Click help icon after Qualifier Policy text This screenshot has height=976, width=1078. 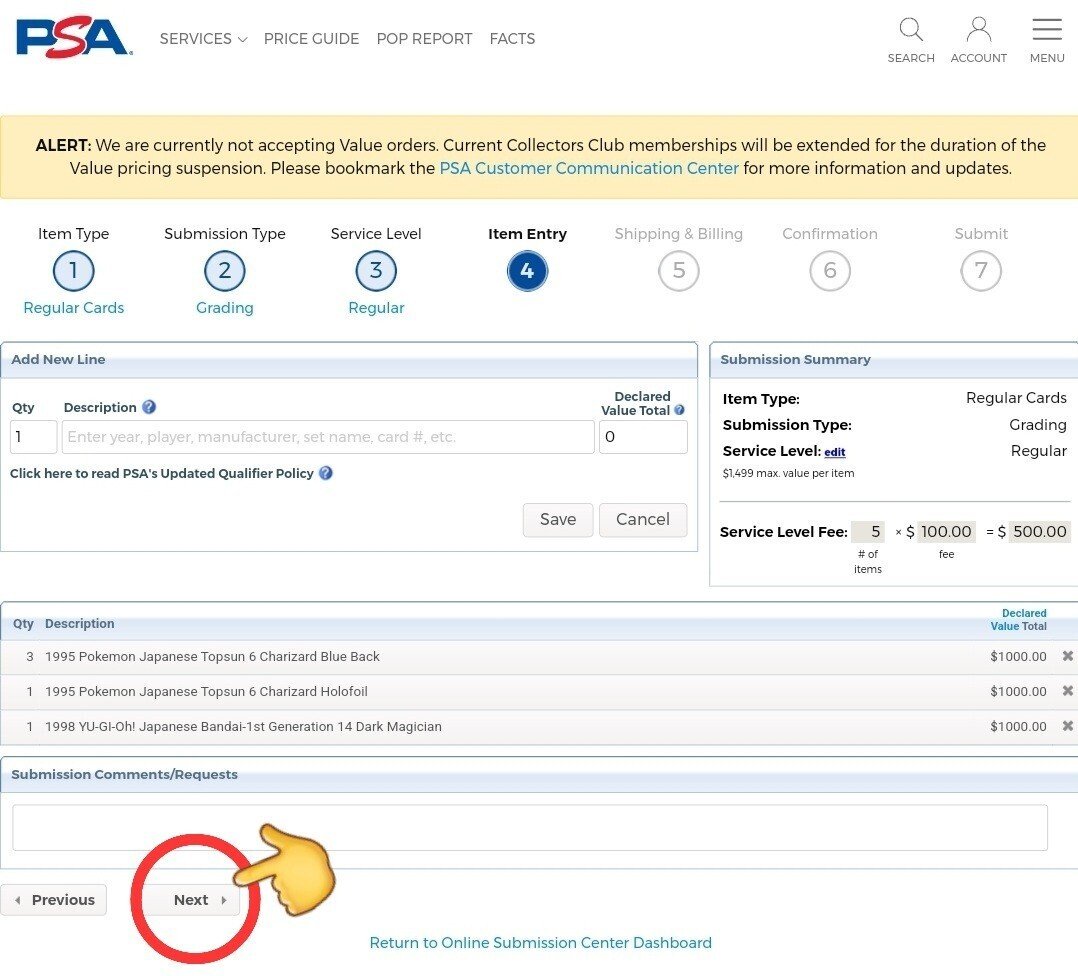coord(326,473)
